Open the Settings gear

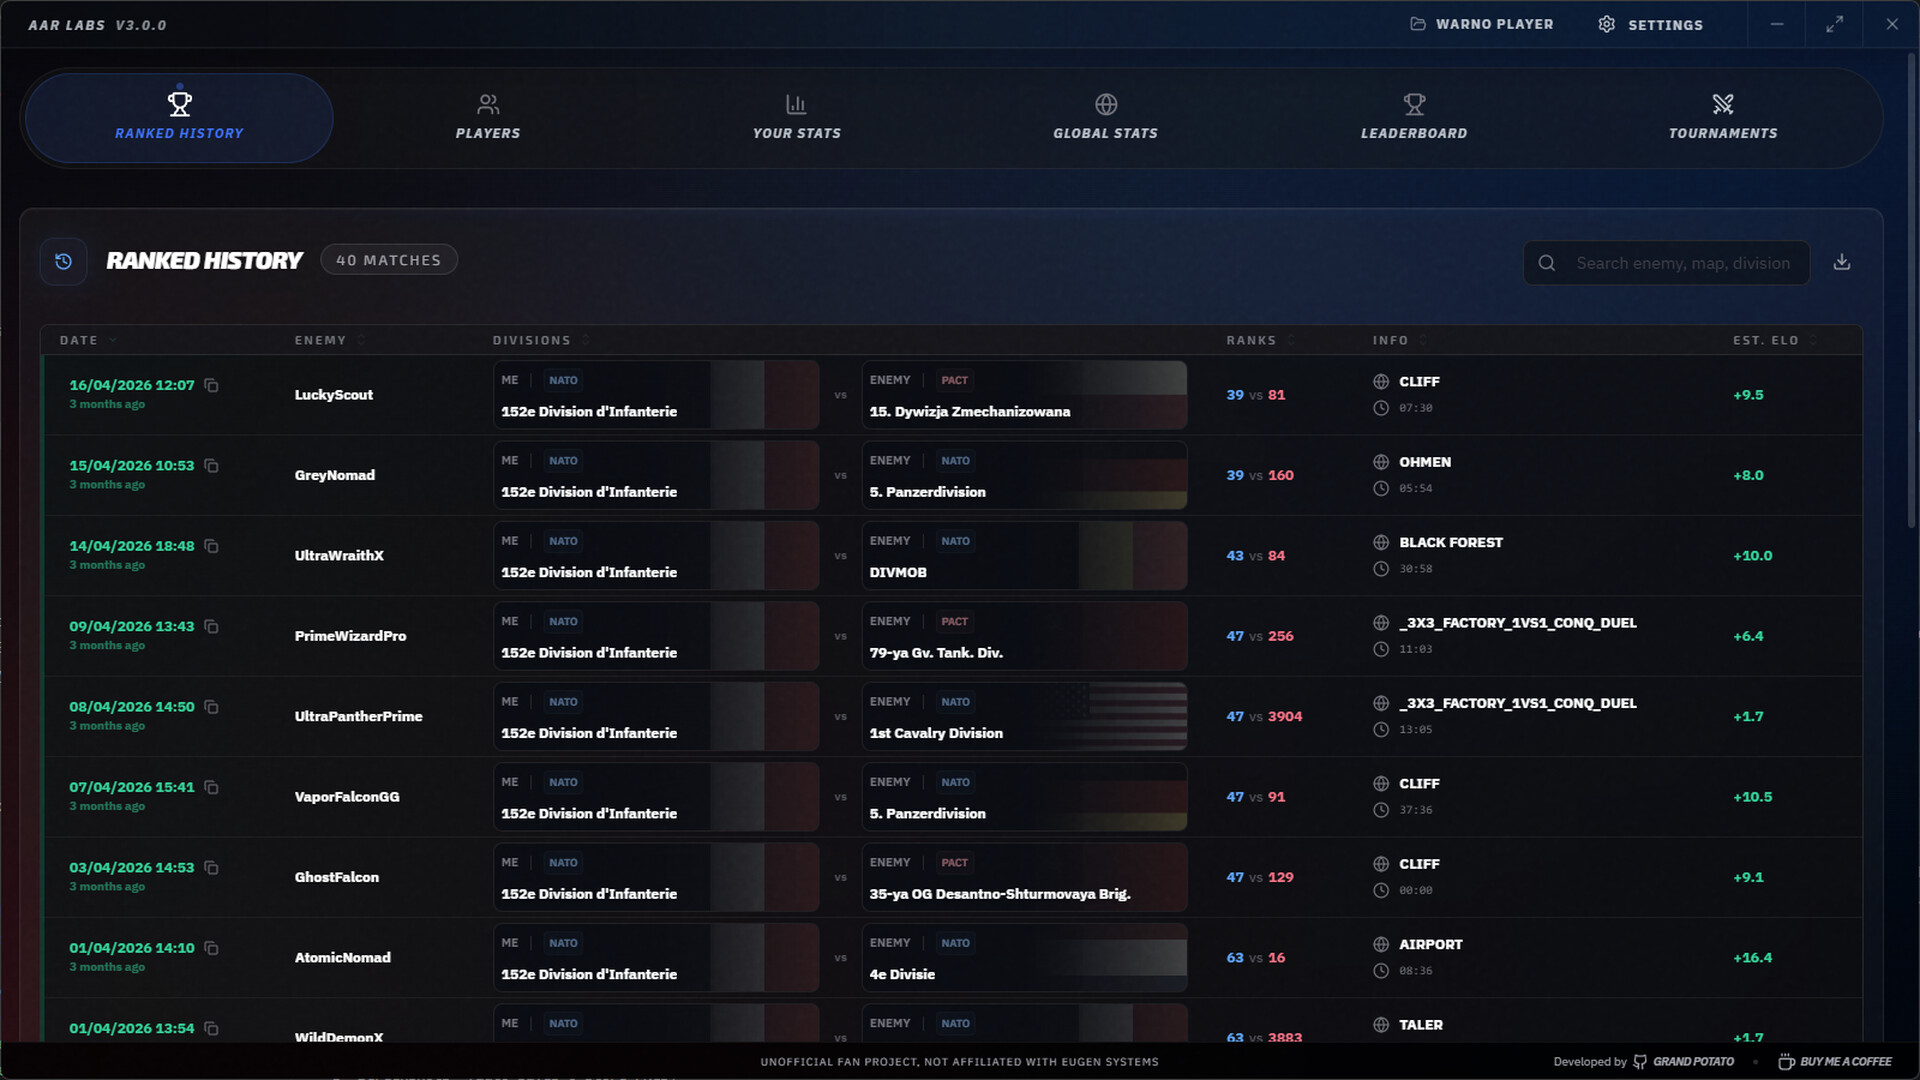point(1651,24)
